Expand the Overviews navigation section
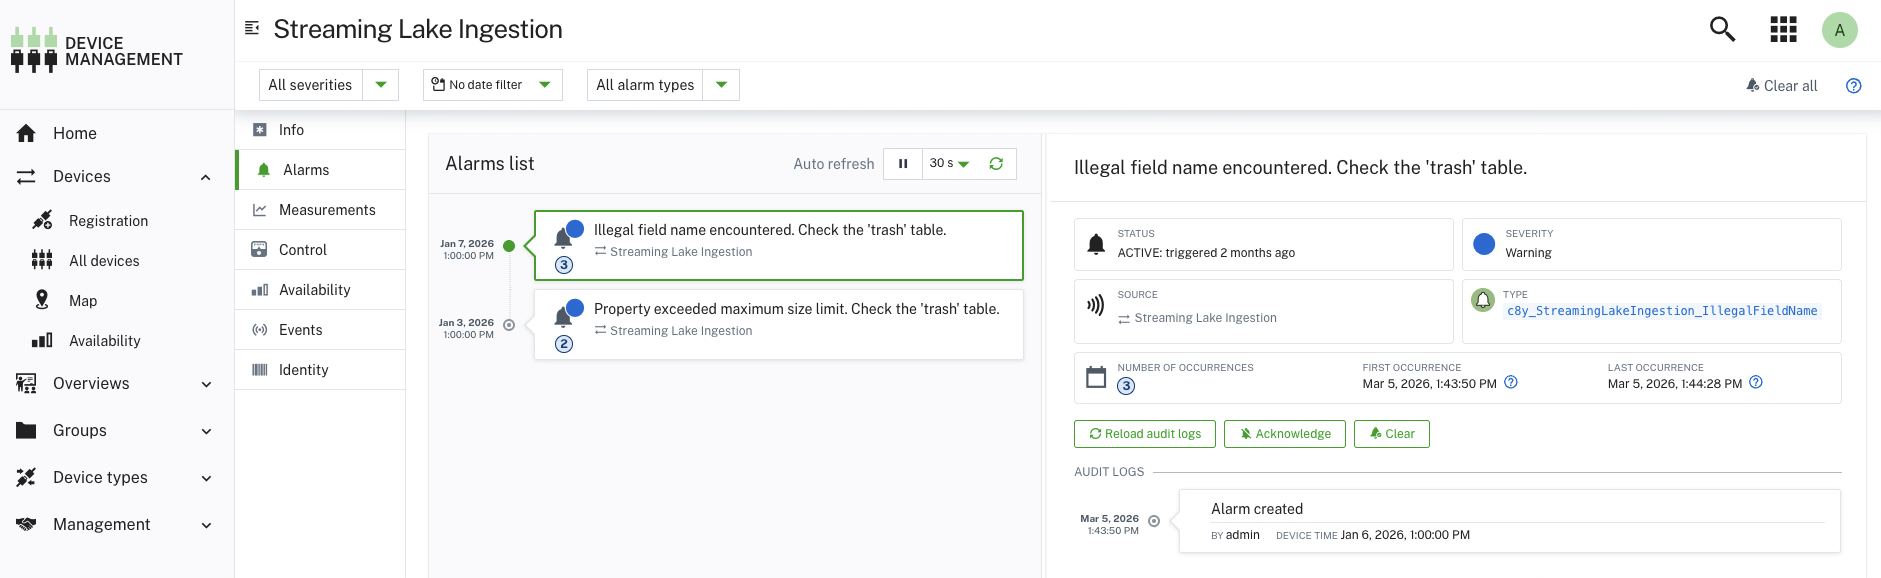 coord(116,384)
